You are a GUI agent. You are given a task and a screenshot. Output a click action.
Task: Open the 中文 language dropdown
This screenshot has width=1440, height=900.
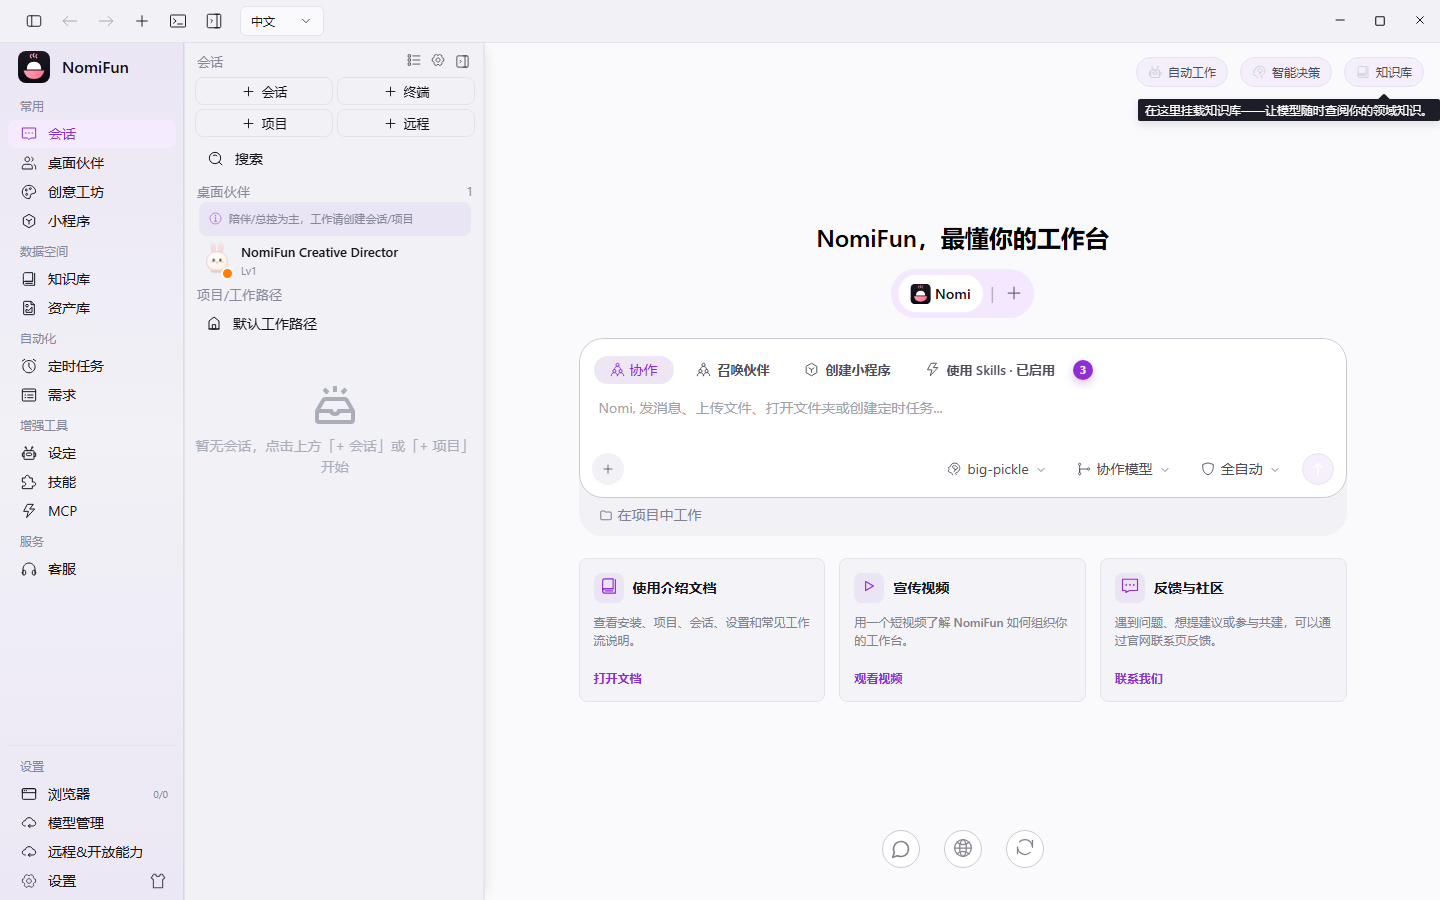pyautogui.click(x=282, y=21)
